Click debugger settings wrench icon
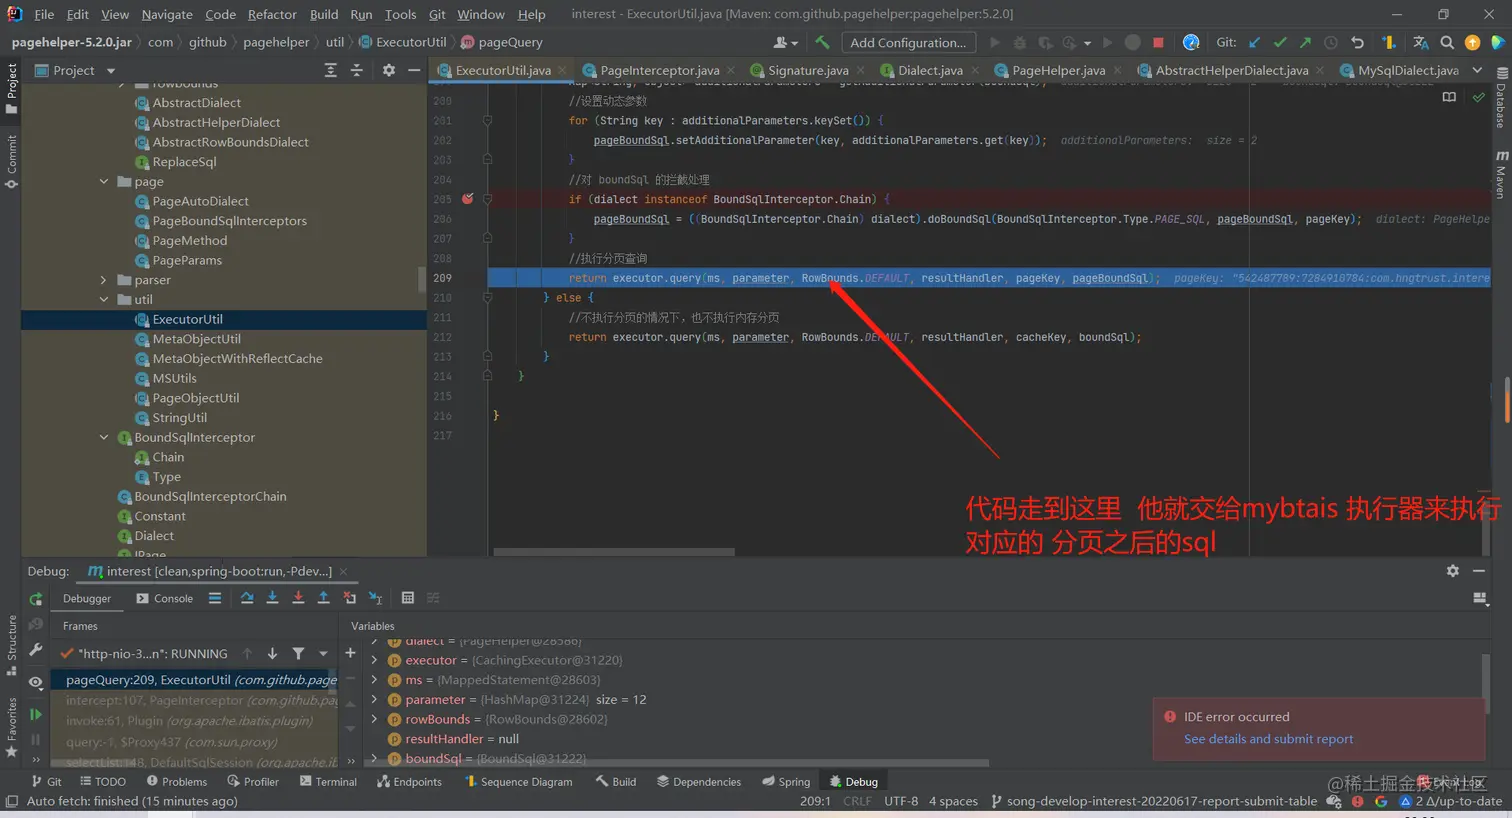 [36, 650]
